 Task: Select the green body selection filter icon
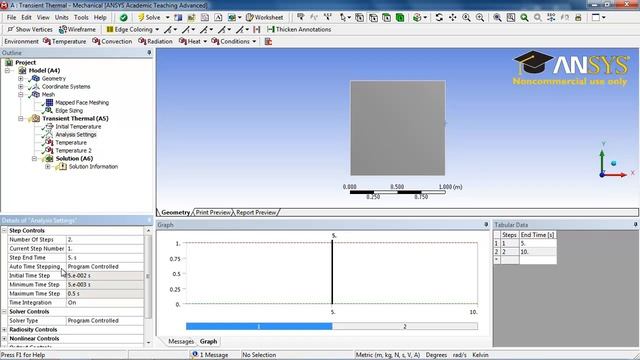[400, 18]
